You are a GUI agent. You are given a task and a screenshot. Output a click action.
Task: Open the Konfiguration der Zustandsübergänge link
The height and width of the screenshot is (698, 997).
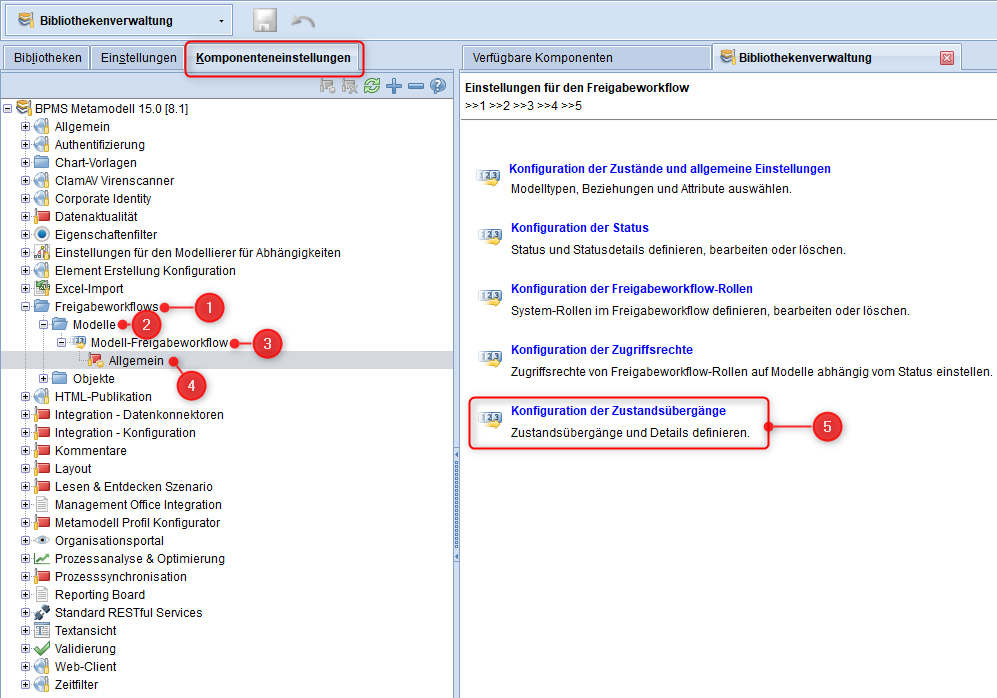[618, 411]
